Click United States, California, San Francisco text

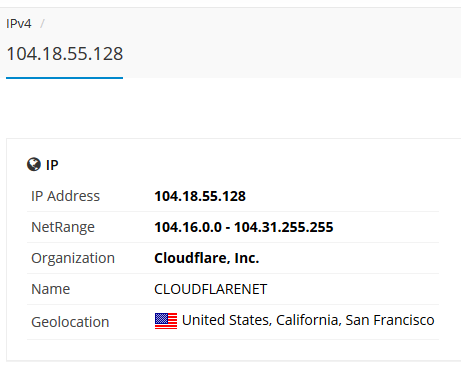click(308, 320)
